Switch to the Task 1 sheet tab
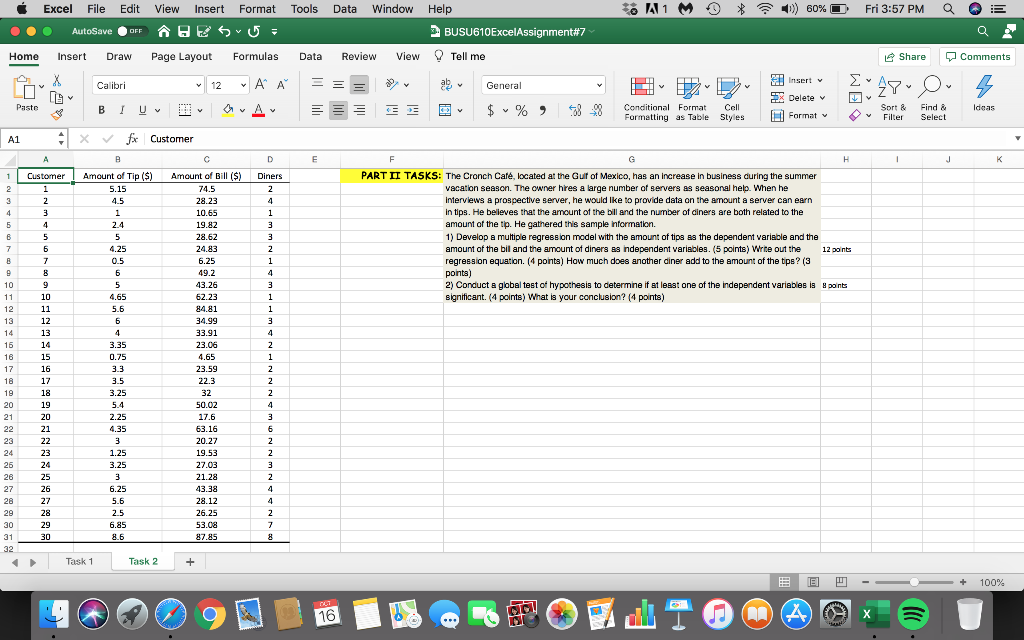The image size is (1024, 640). tap(79, 561)
